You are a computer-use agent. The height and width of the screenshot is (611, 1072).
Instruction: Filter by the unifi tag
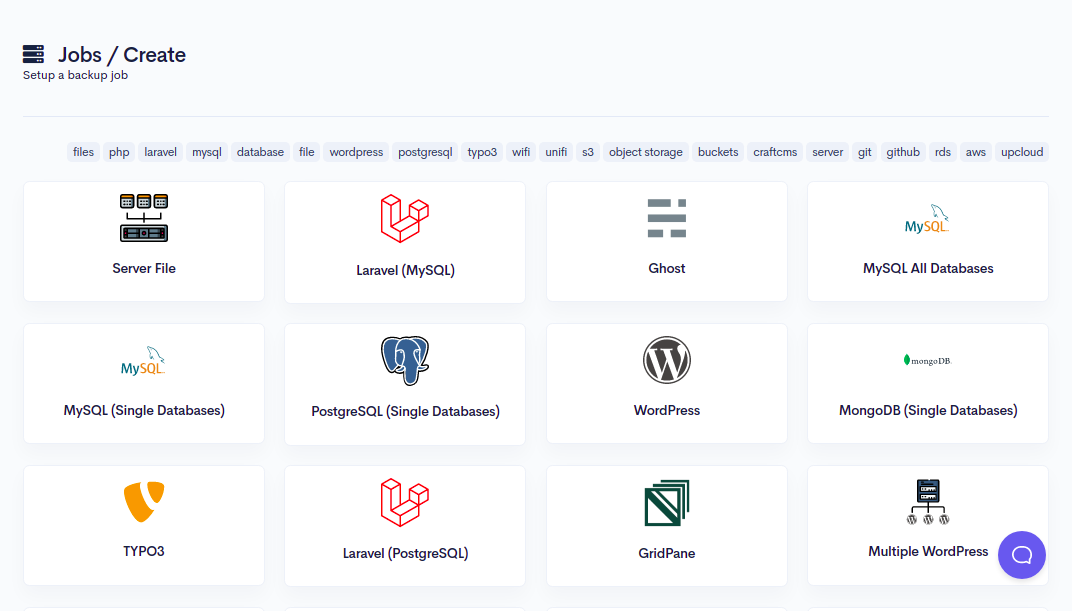click(556, 152)
